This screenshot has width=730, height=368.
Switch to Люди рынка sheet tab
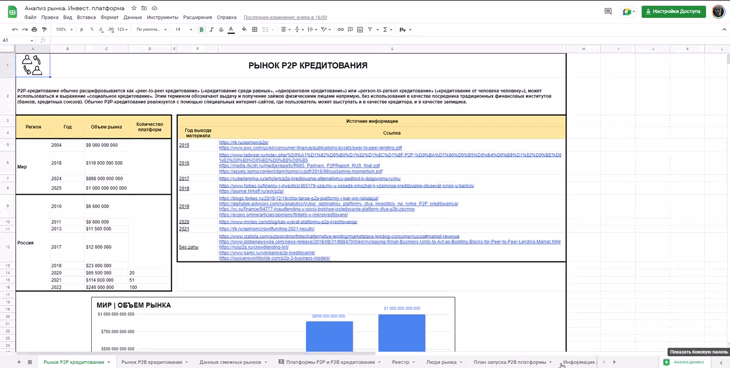(x=444, y=362)
